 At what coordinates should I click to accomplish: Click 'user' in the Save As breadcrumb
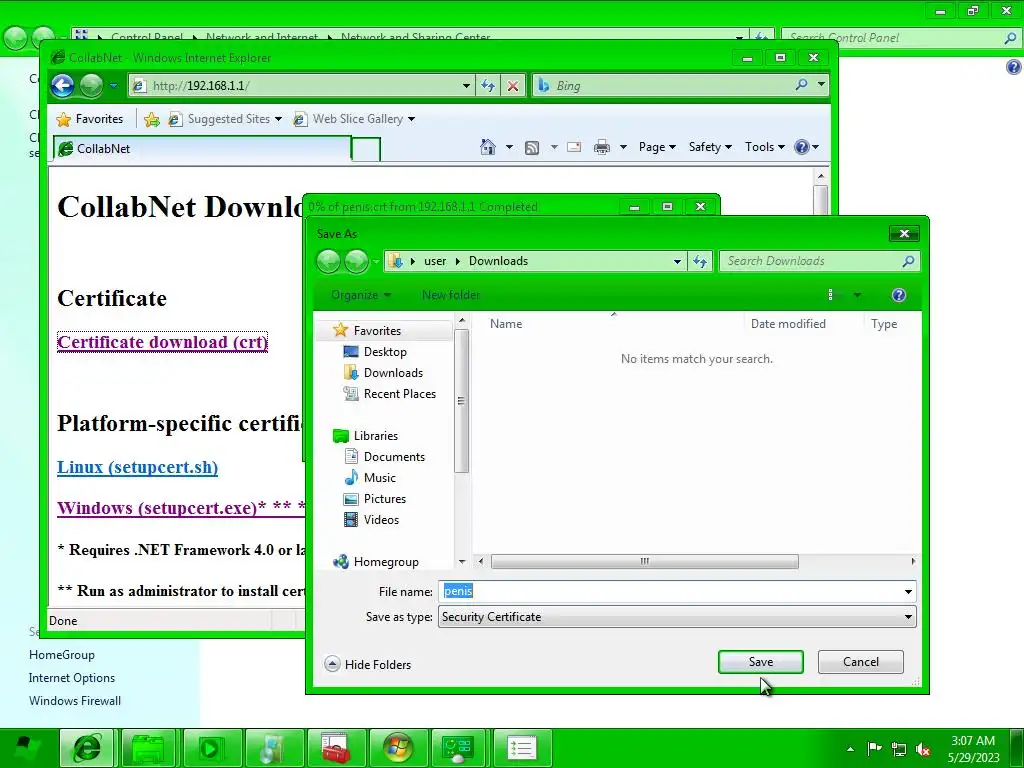pos(435,261)
